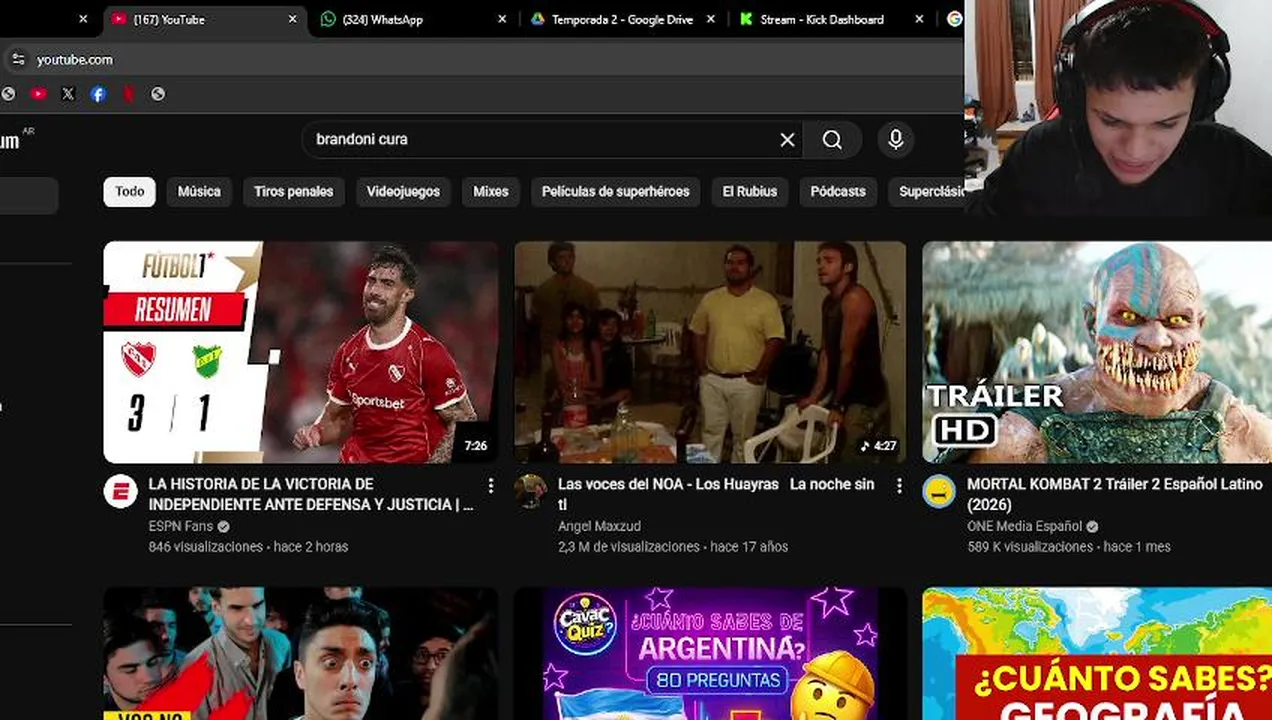Click the 4:27 duration badge
Viewport: 1272px width, 720px height.
coord(879,446)
